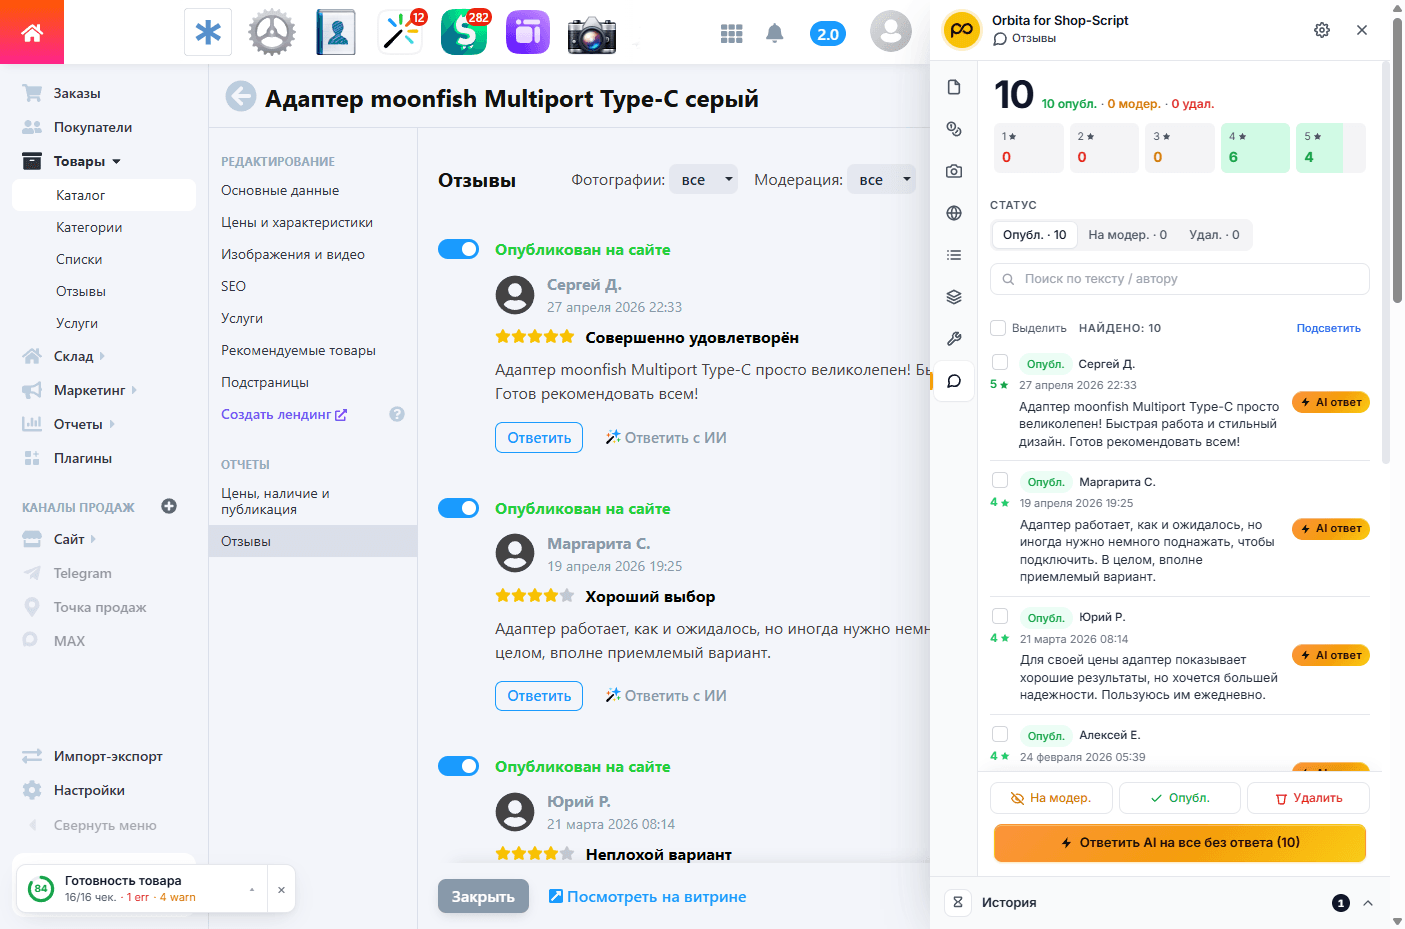Click Ответить AI на все без ответа (10)
Image resolution: width=1405 pixels, height=929 pixels.
1180,843
